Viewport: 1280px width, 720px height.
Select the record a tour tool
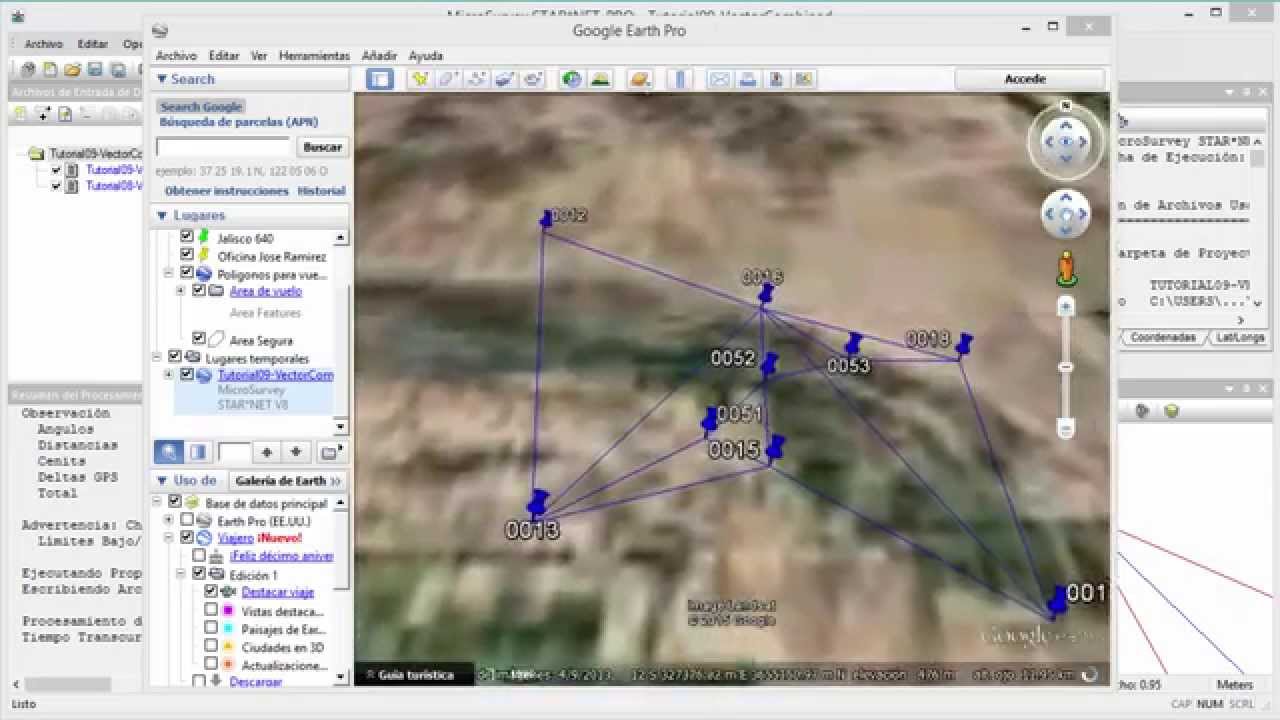533,79
